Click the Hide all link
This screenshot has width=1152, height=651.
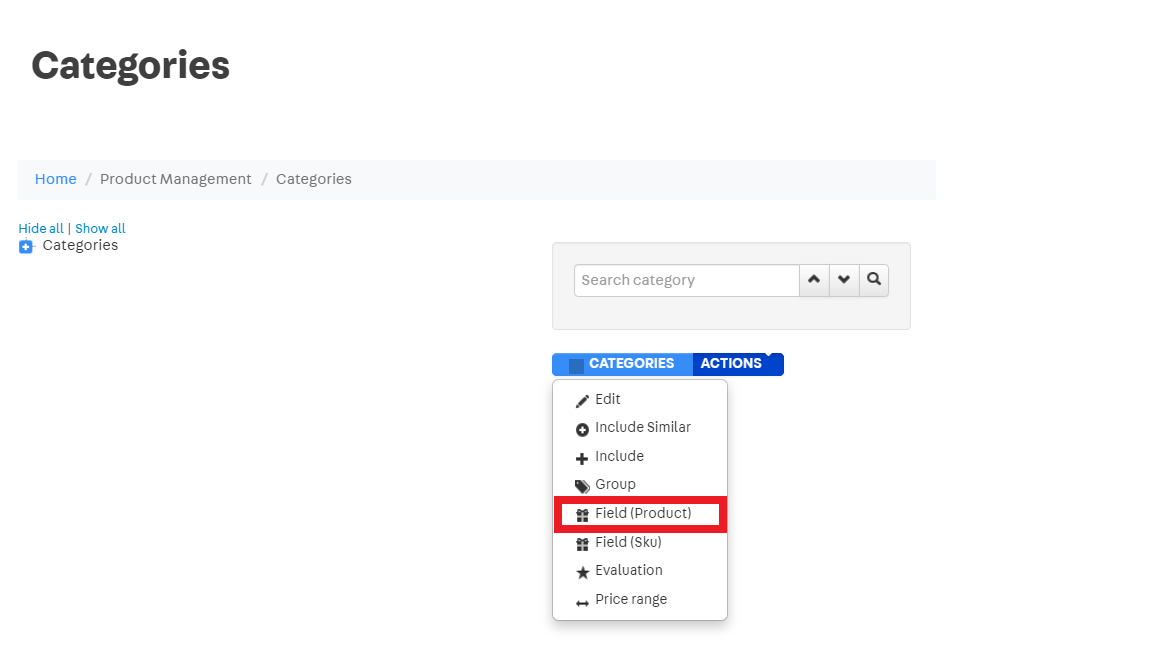(x=40, y=228)
